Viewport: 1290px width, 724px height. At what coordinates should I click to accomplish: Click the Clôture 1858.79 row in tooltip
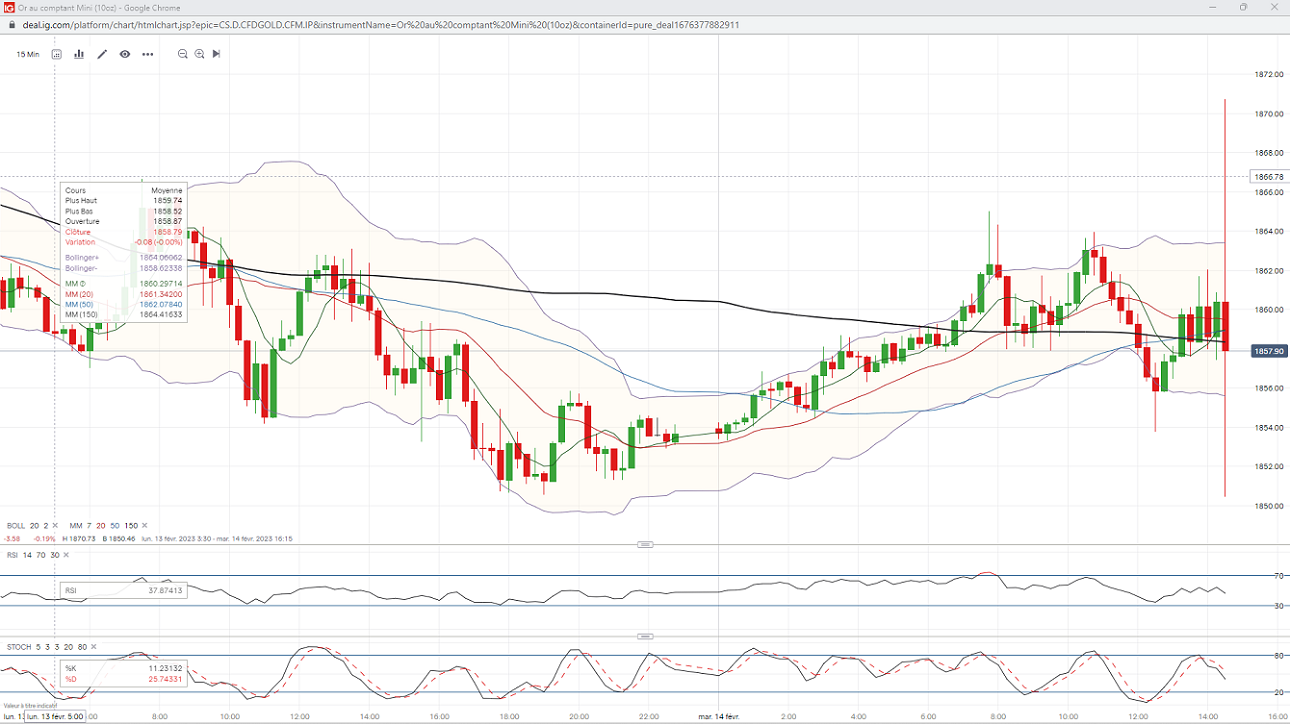coord(124,232)
